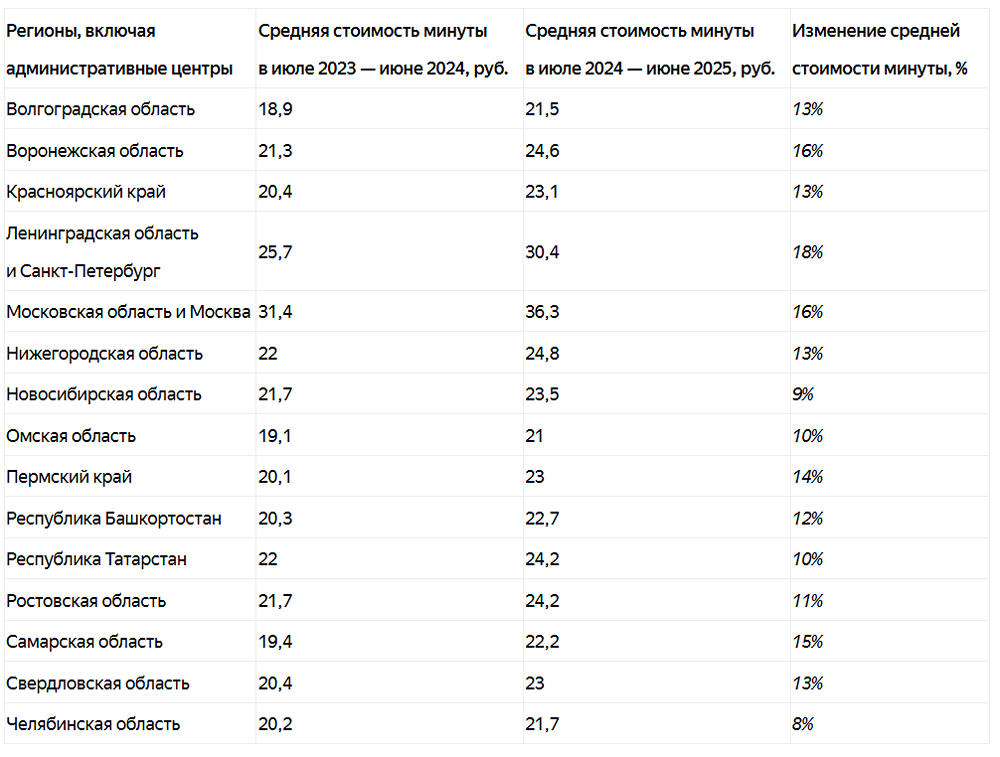1000x757 pixels.
Task: Select the 9% change for Новосибирская область
Action: [803, 394]
